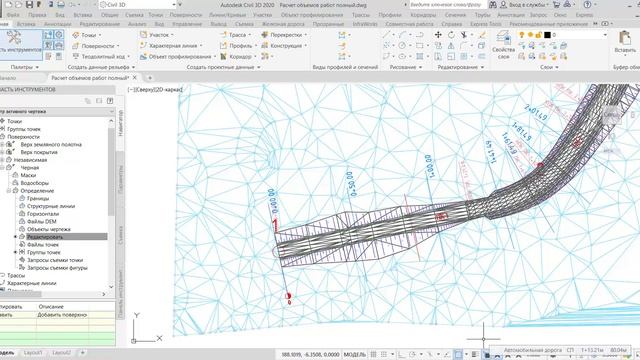Select the Circle tool in Рисование panel
Image resolution: width=640 pixels, height=360 pixels.
tap(402, 45)
